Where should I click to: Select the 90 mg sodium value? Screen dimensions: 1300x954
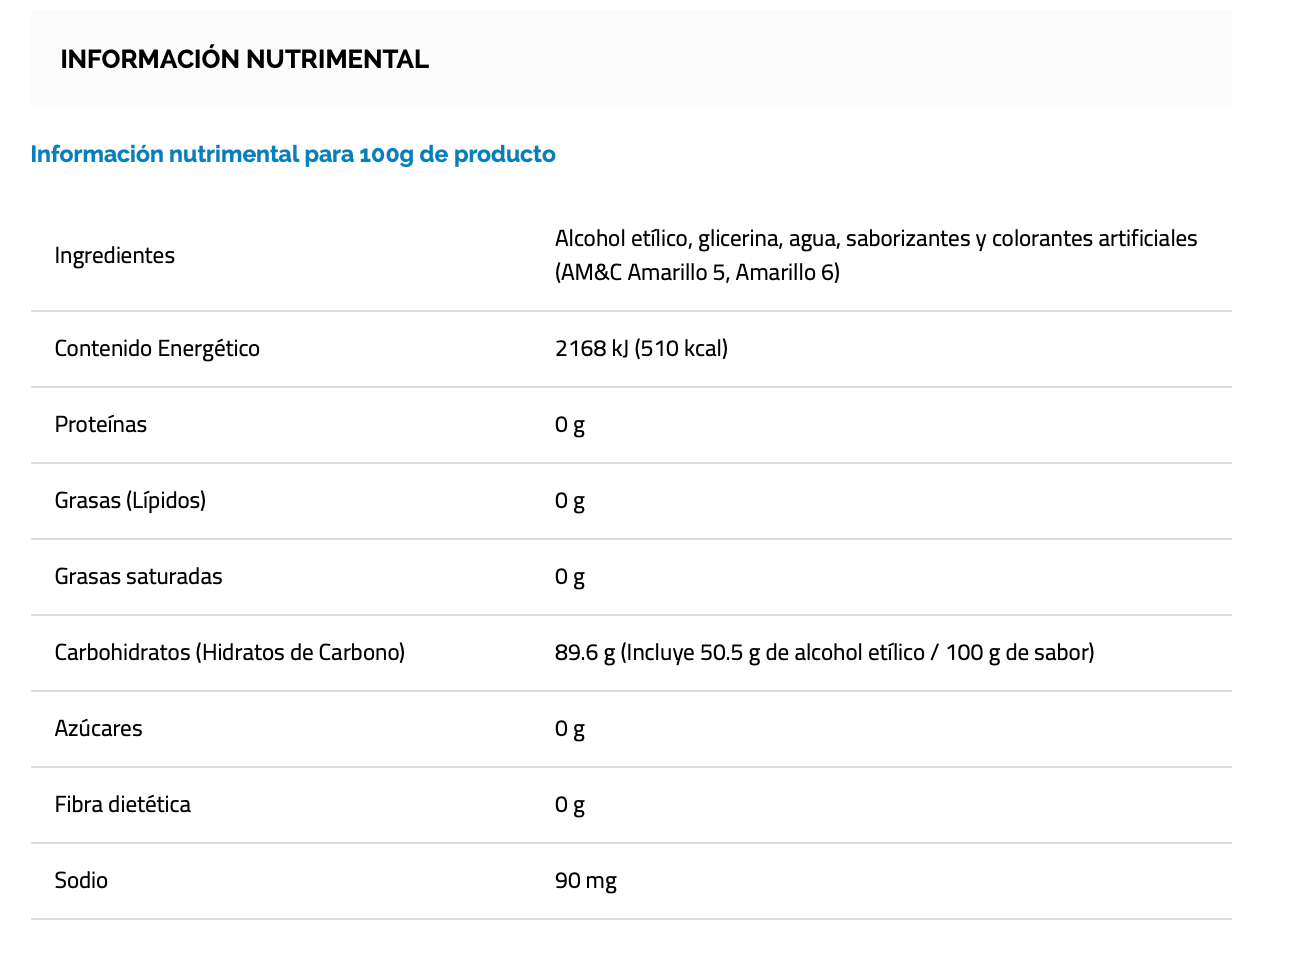point(586,881)
